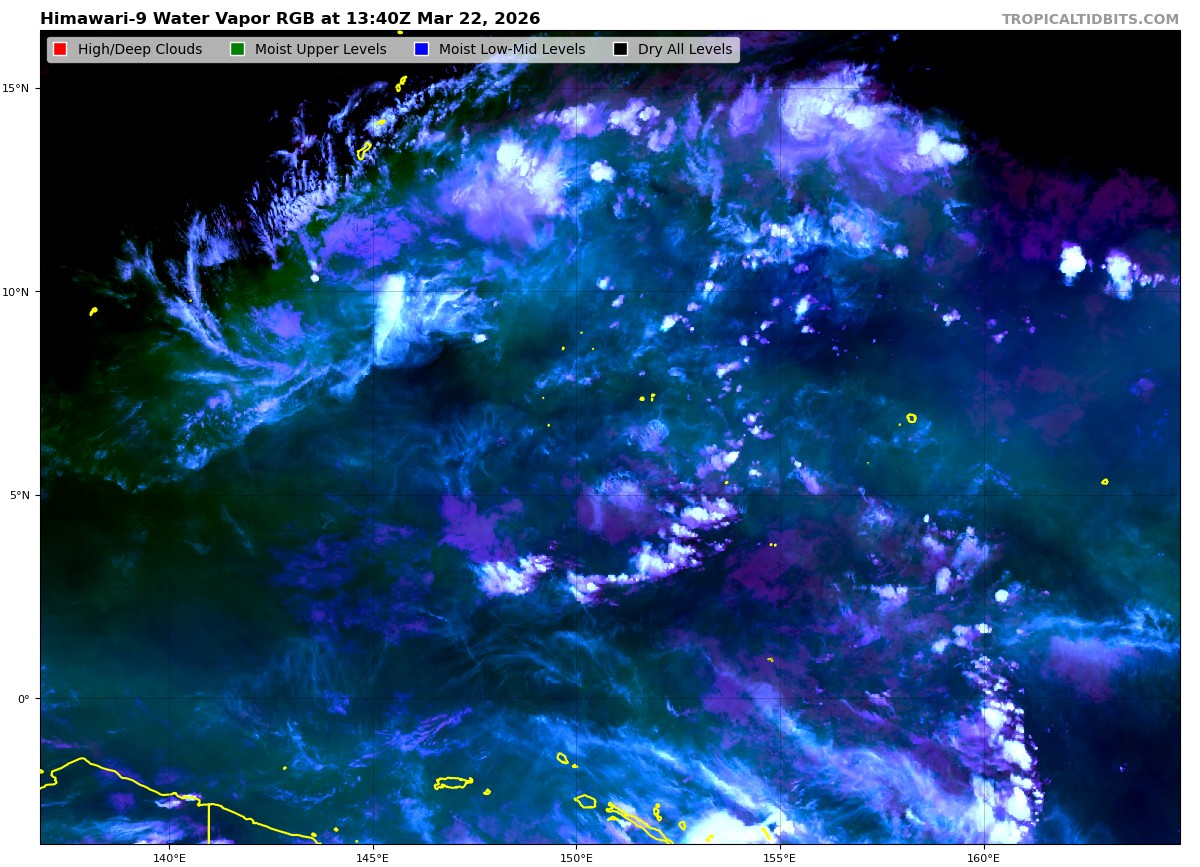Viewport: 1200px width, 867px height.
Task: Click the red High/Deep Clouds legend swatch
Action: (x=60, y=50)
